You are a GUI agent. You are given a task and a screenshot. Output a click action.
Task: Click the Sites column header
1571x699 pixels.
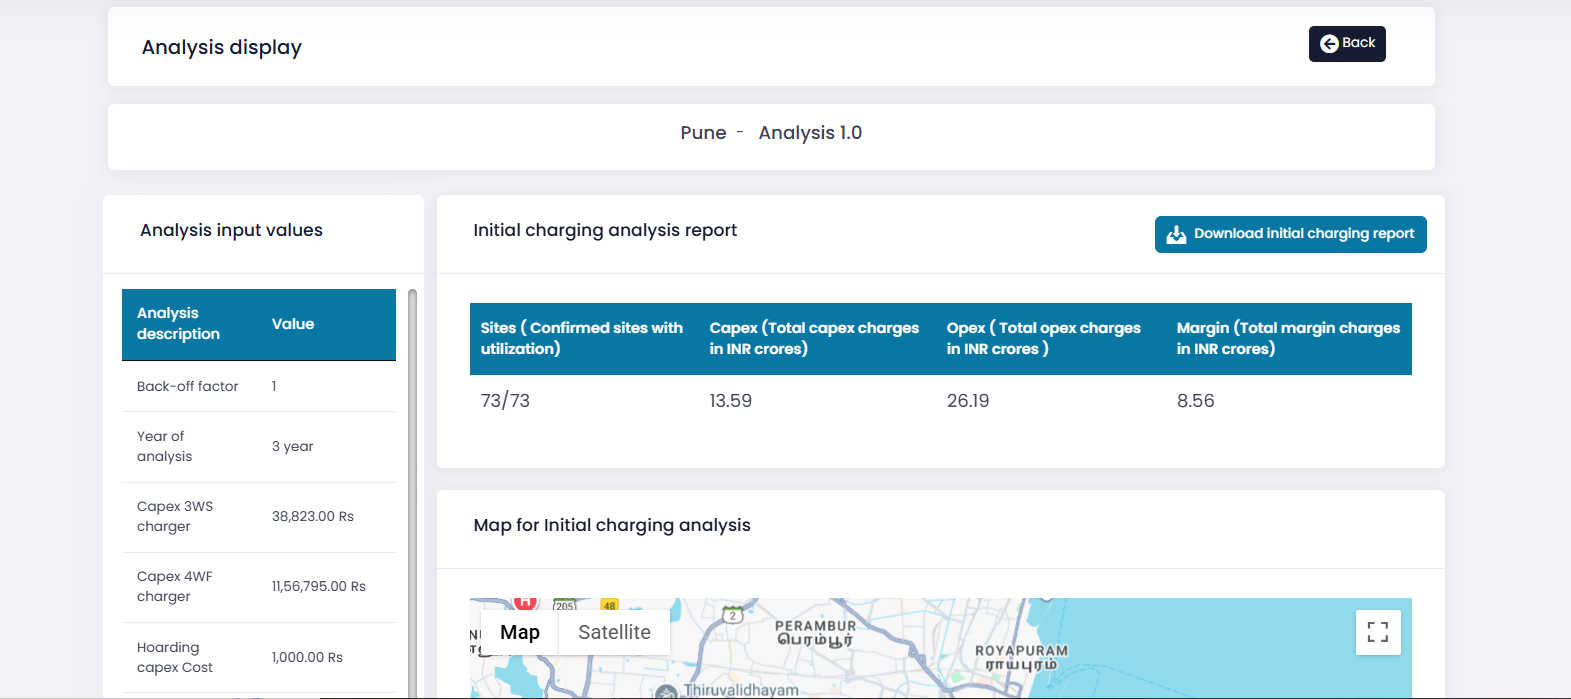click(x=582, y=338)
